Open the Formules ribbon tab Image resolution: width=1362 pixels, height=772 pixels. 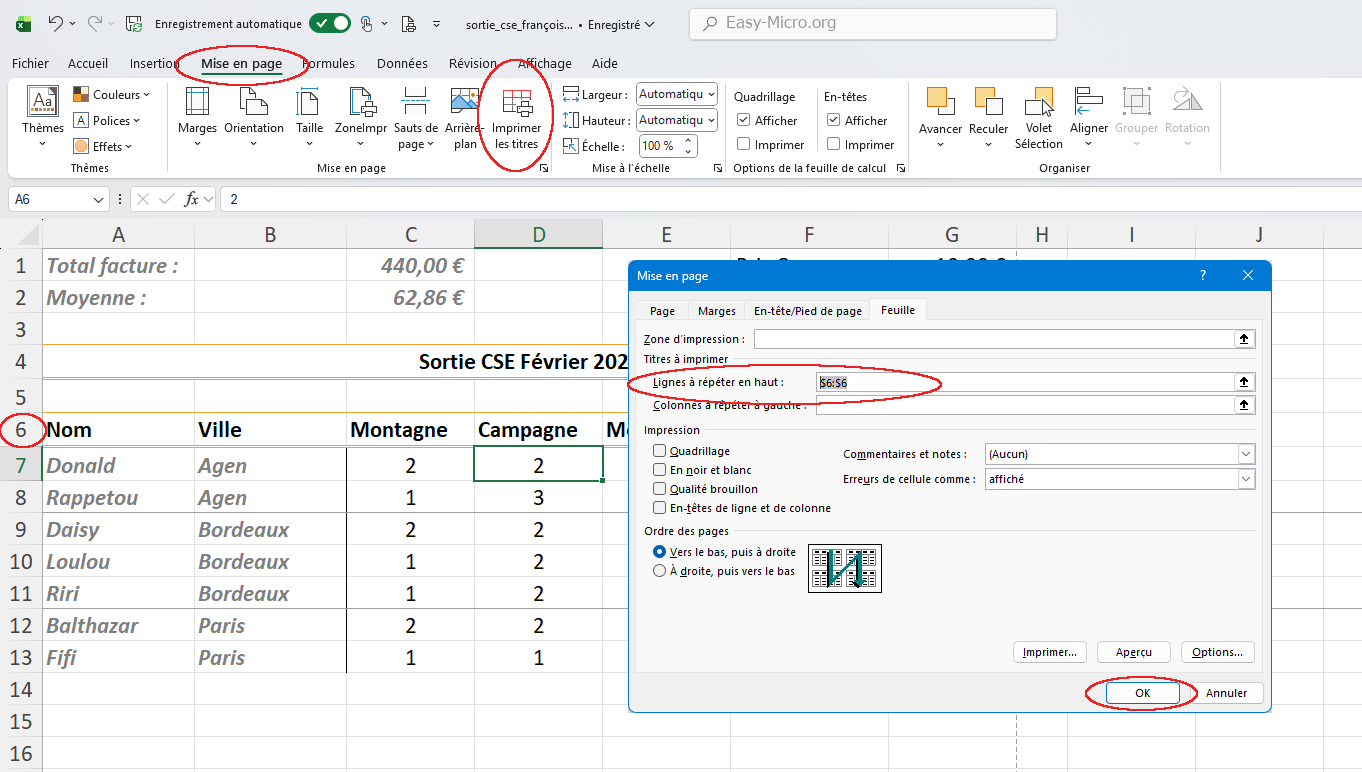click(329, 64)
